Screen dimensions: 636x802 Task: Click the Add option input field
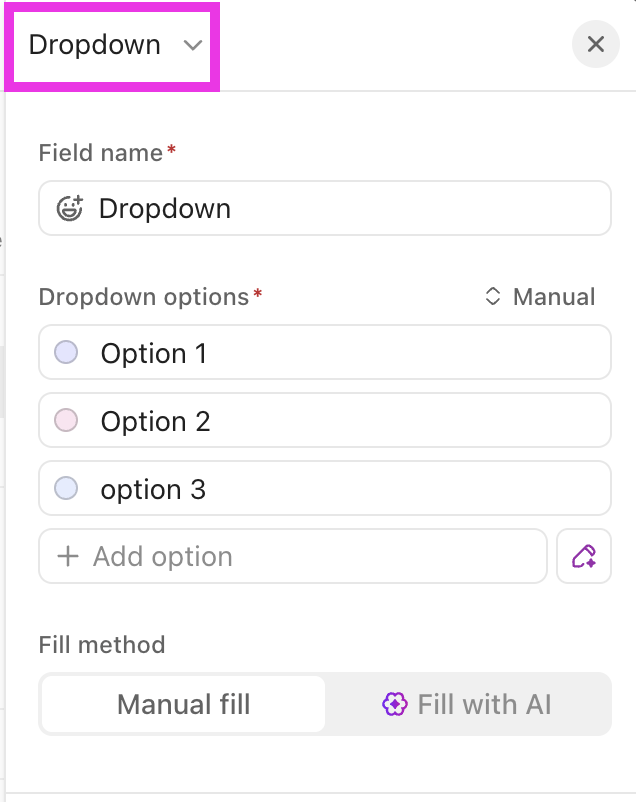pyautogui.click(x=293, y=556)
